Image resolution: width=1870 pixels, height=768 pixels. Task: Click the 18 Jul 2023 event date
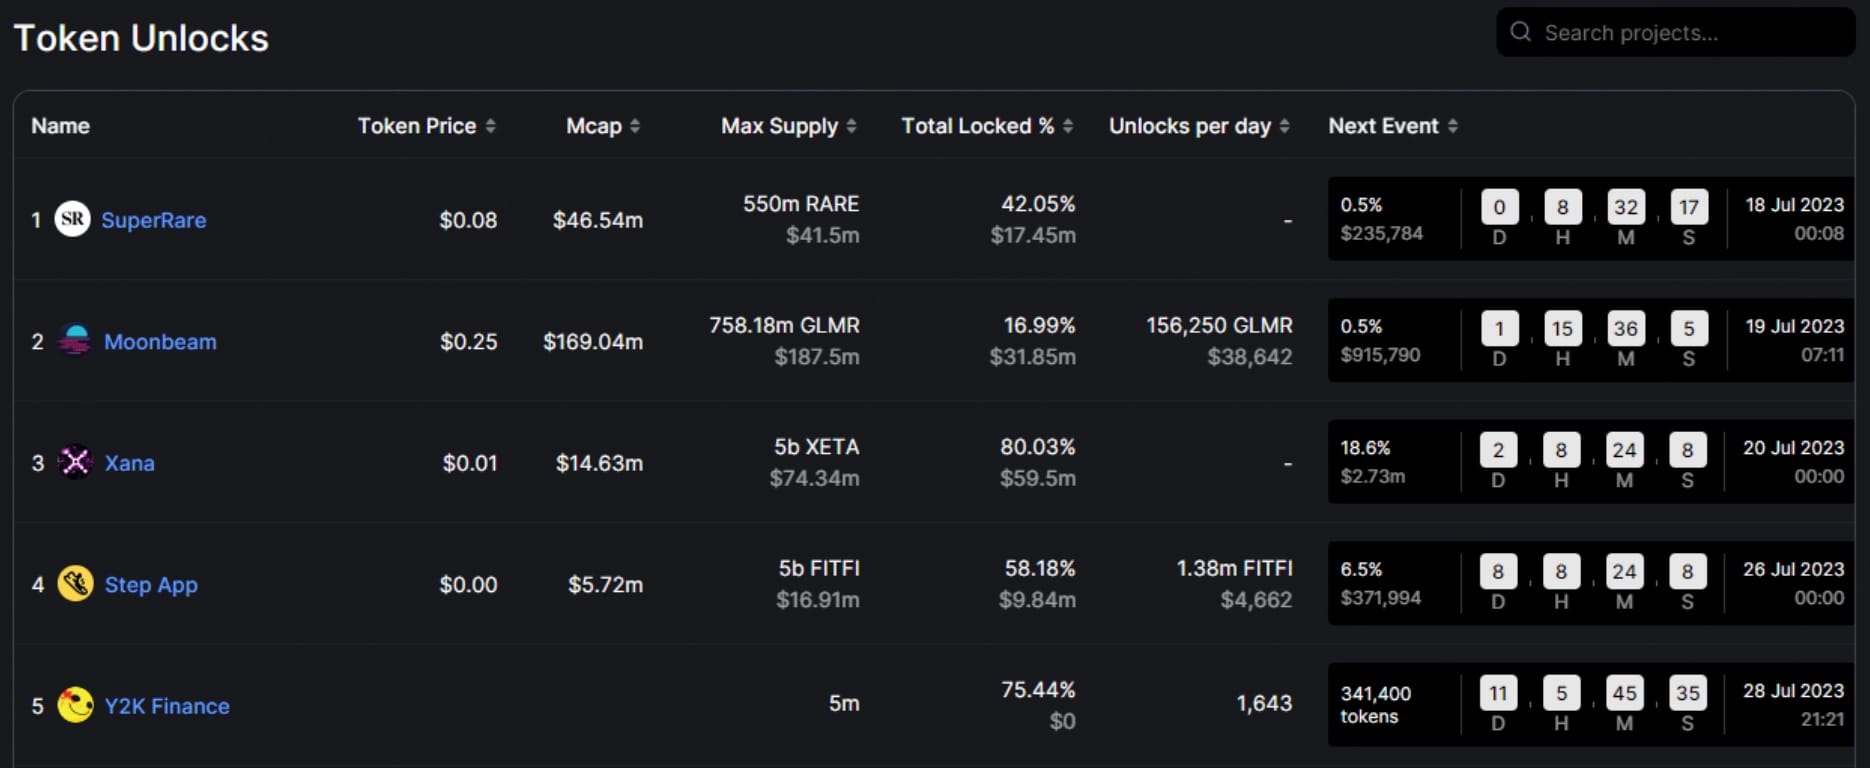[1794, 205]
